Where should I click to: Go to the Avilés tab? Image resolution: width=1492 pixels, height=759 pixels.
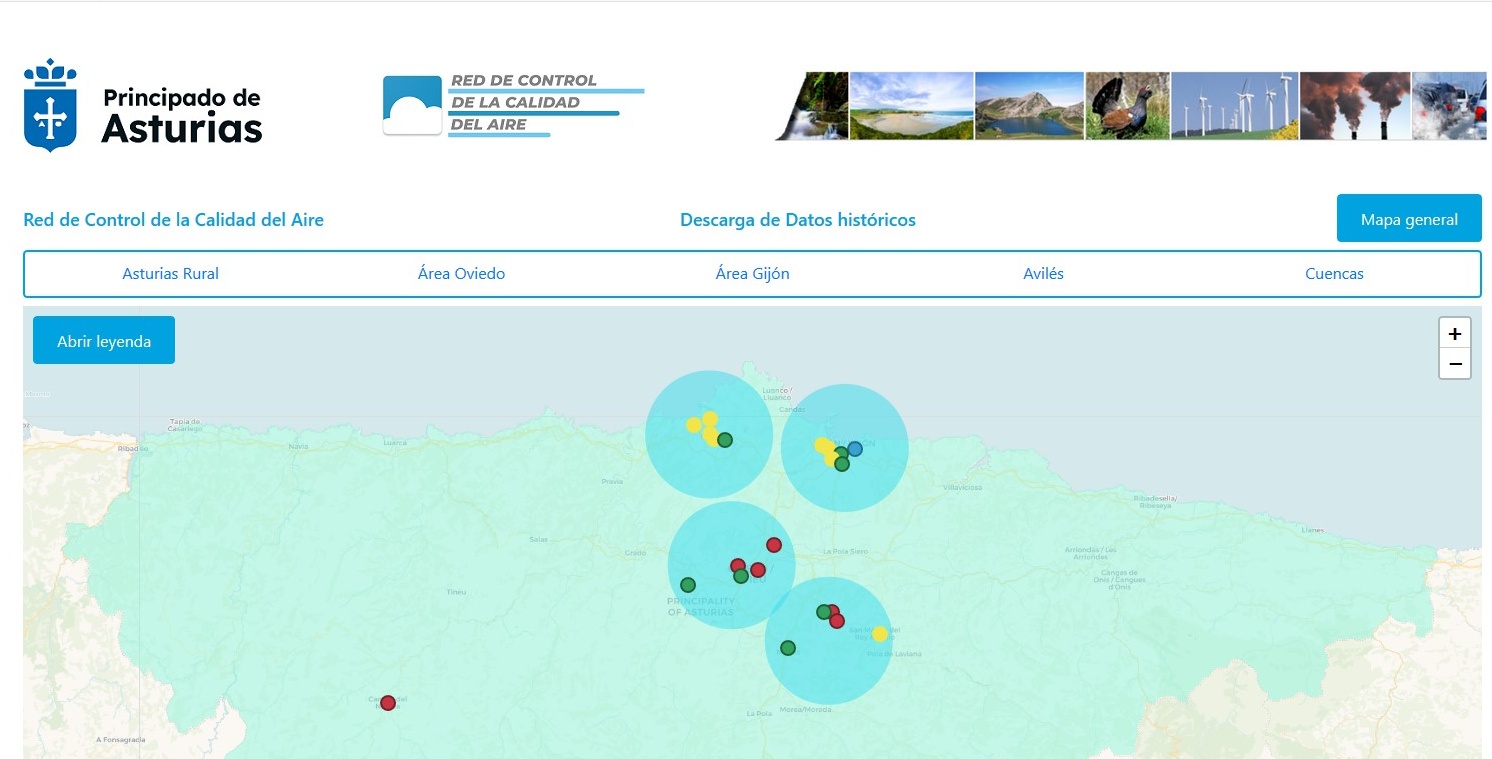pyautogui.click(x=1043, y=274)
